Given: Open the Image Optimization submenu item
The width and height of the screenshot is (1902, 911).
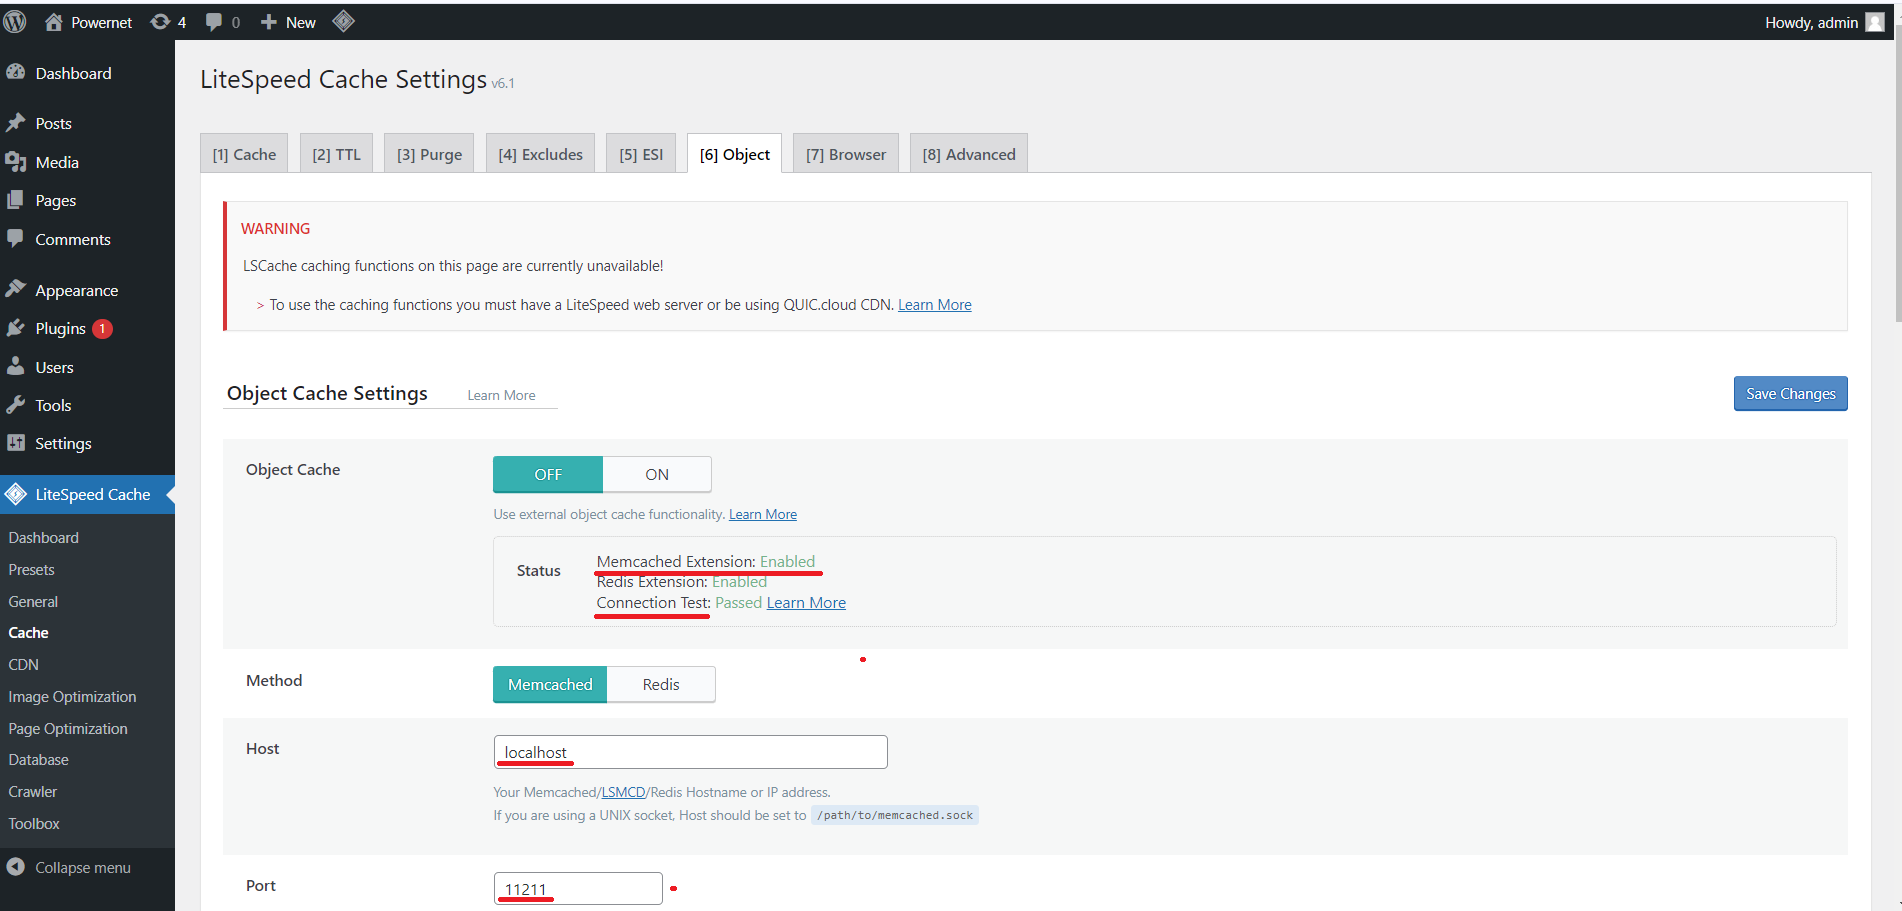Looking at the screenshot, I should click(72, 696).
